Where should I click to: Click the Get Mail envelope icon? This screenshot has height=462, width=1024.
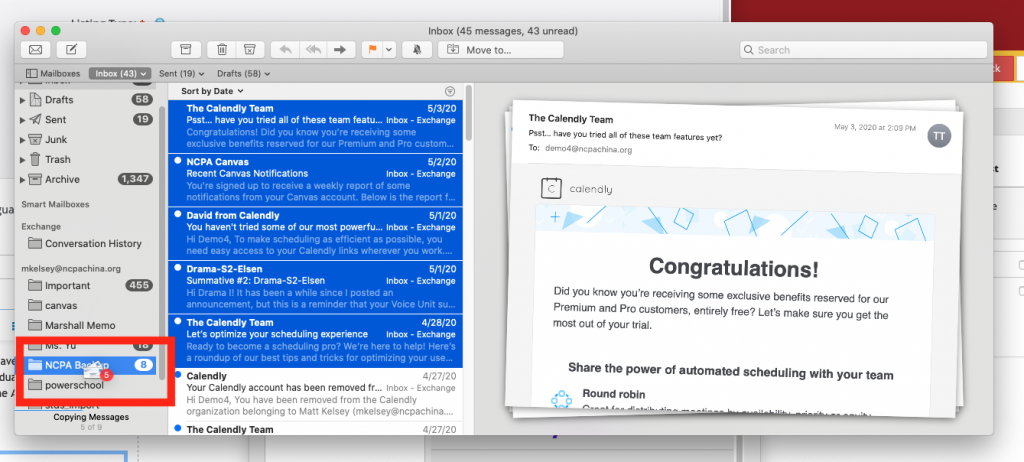(x=36, y=49)
